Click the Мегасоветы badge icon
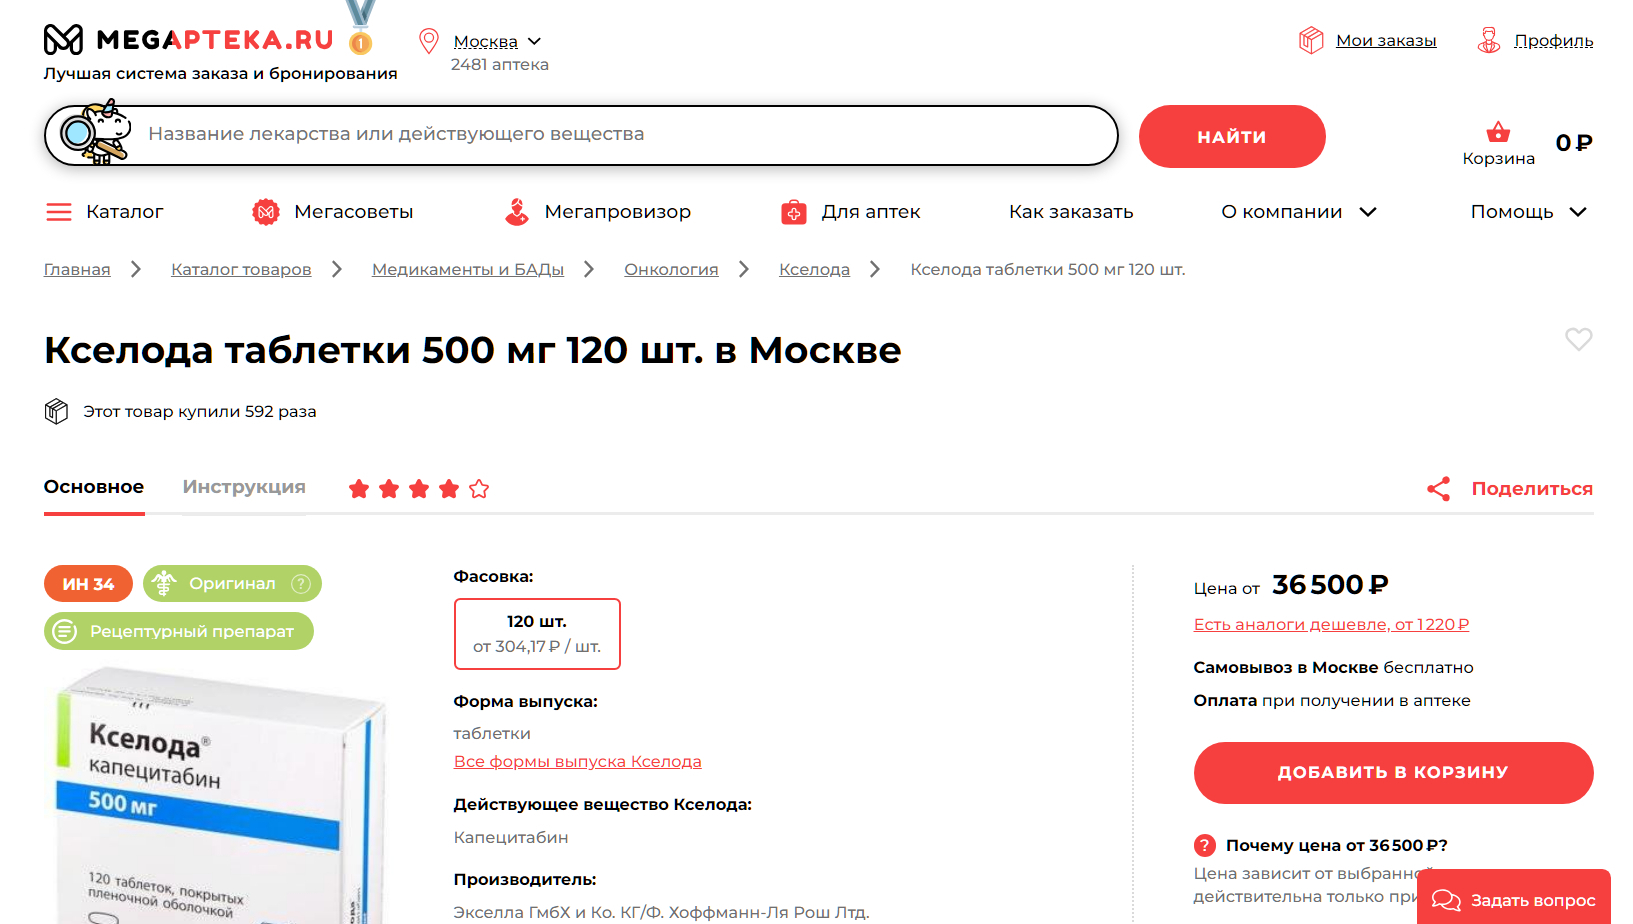Screen dimensions: 1633x924 coord(266,212)
